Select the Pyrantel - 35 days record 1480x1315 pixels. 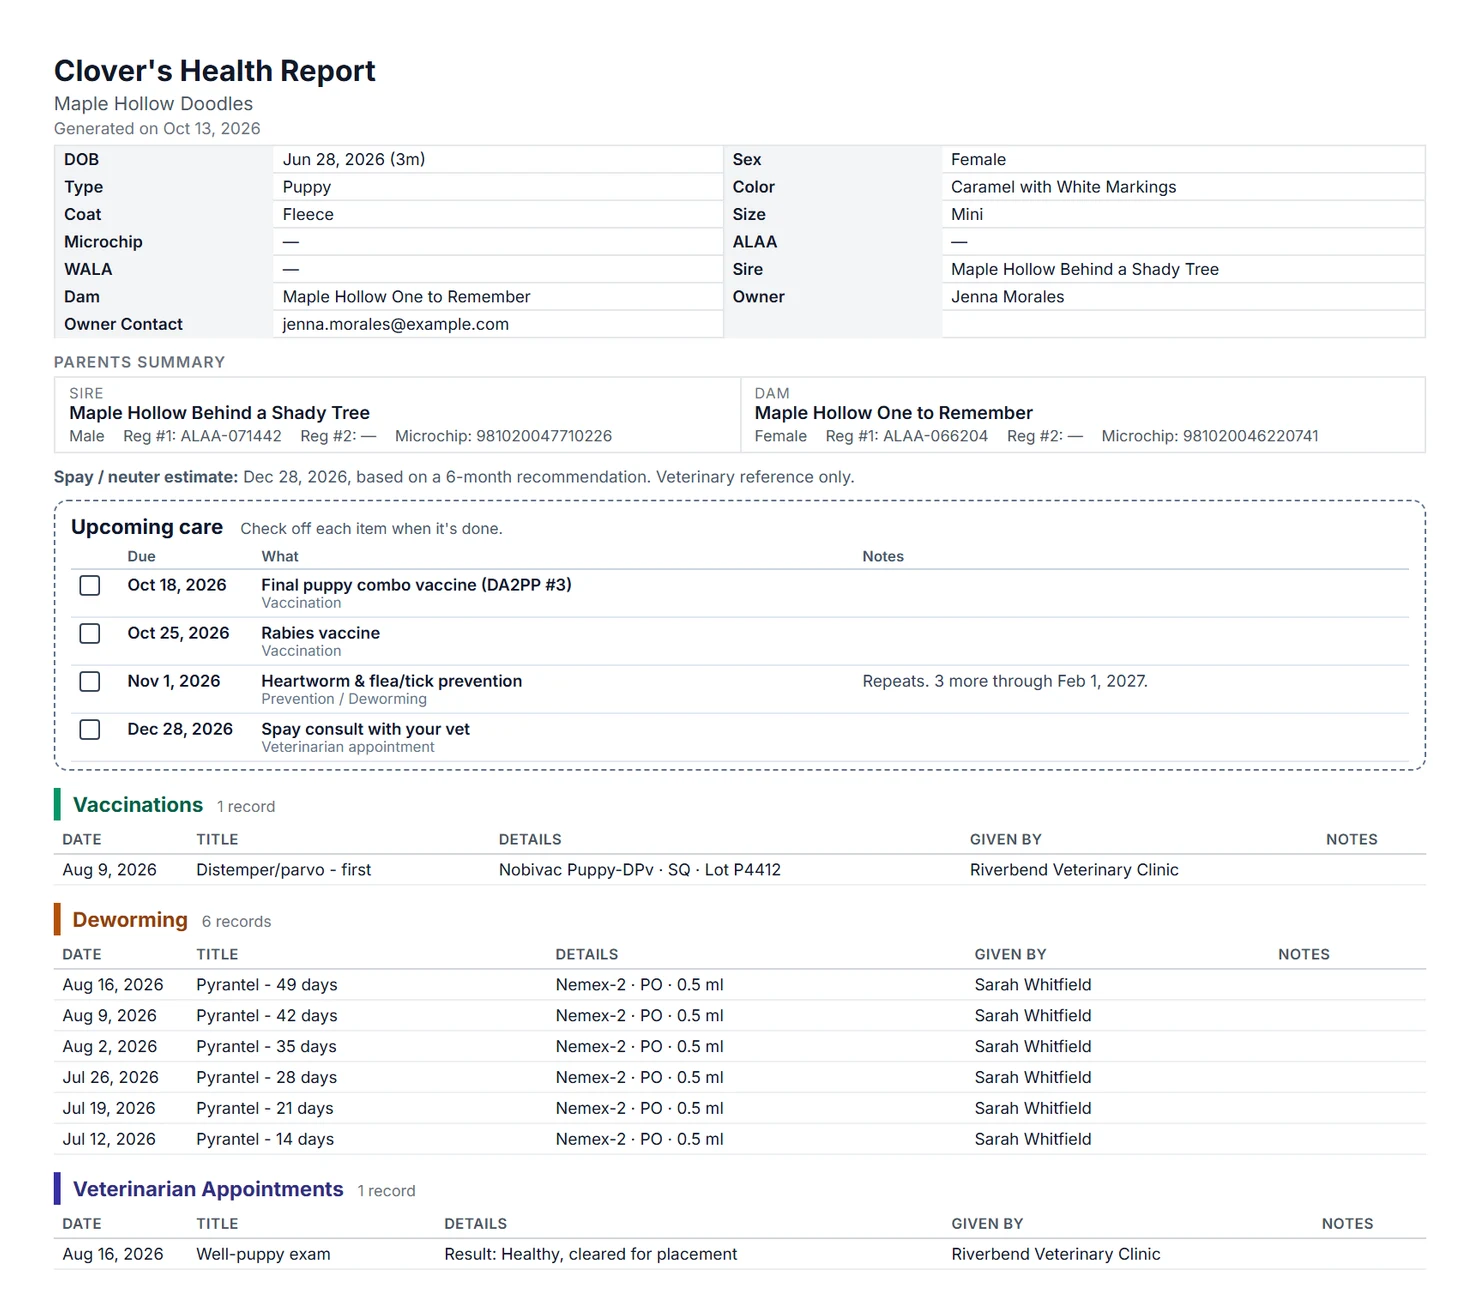click(266, 1047)
